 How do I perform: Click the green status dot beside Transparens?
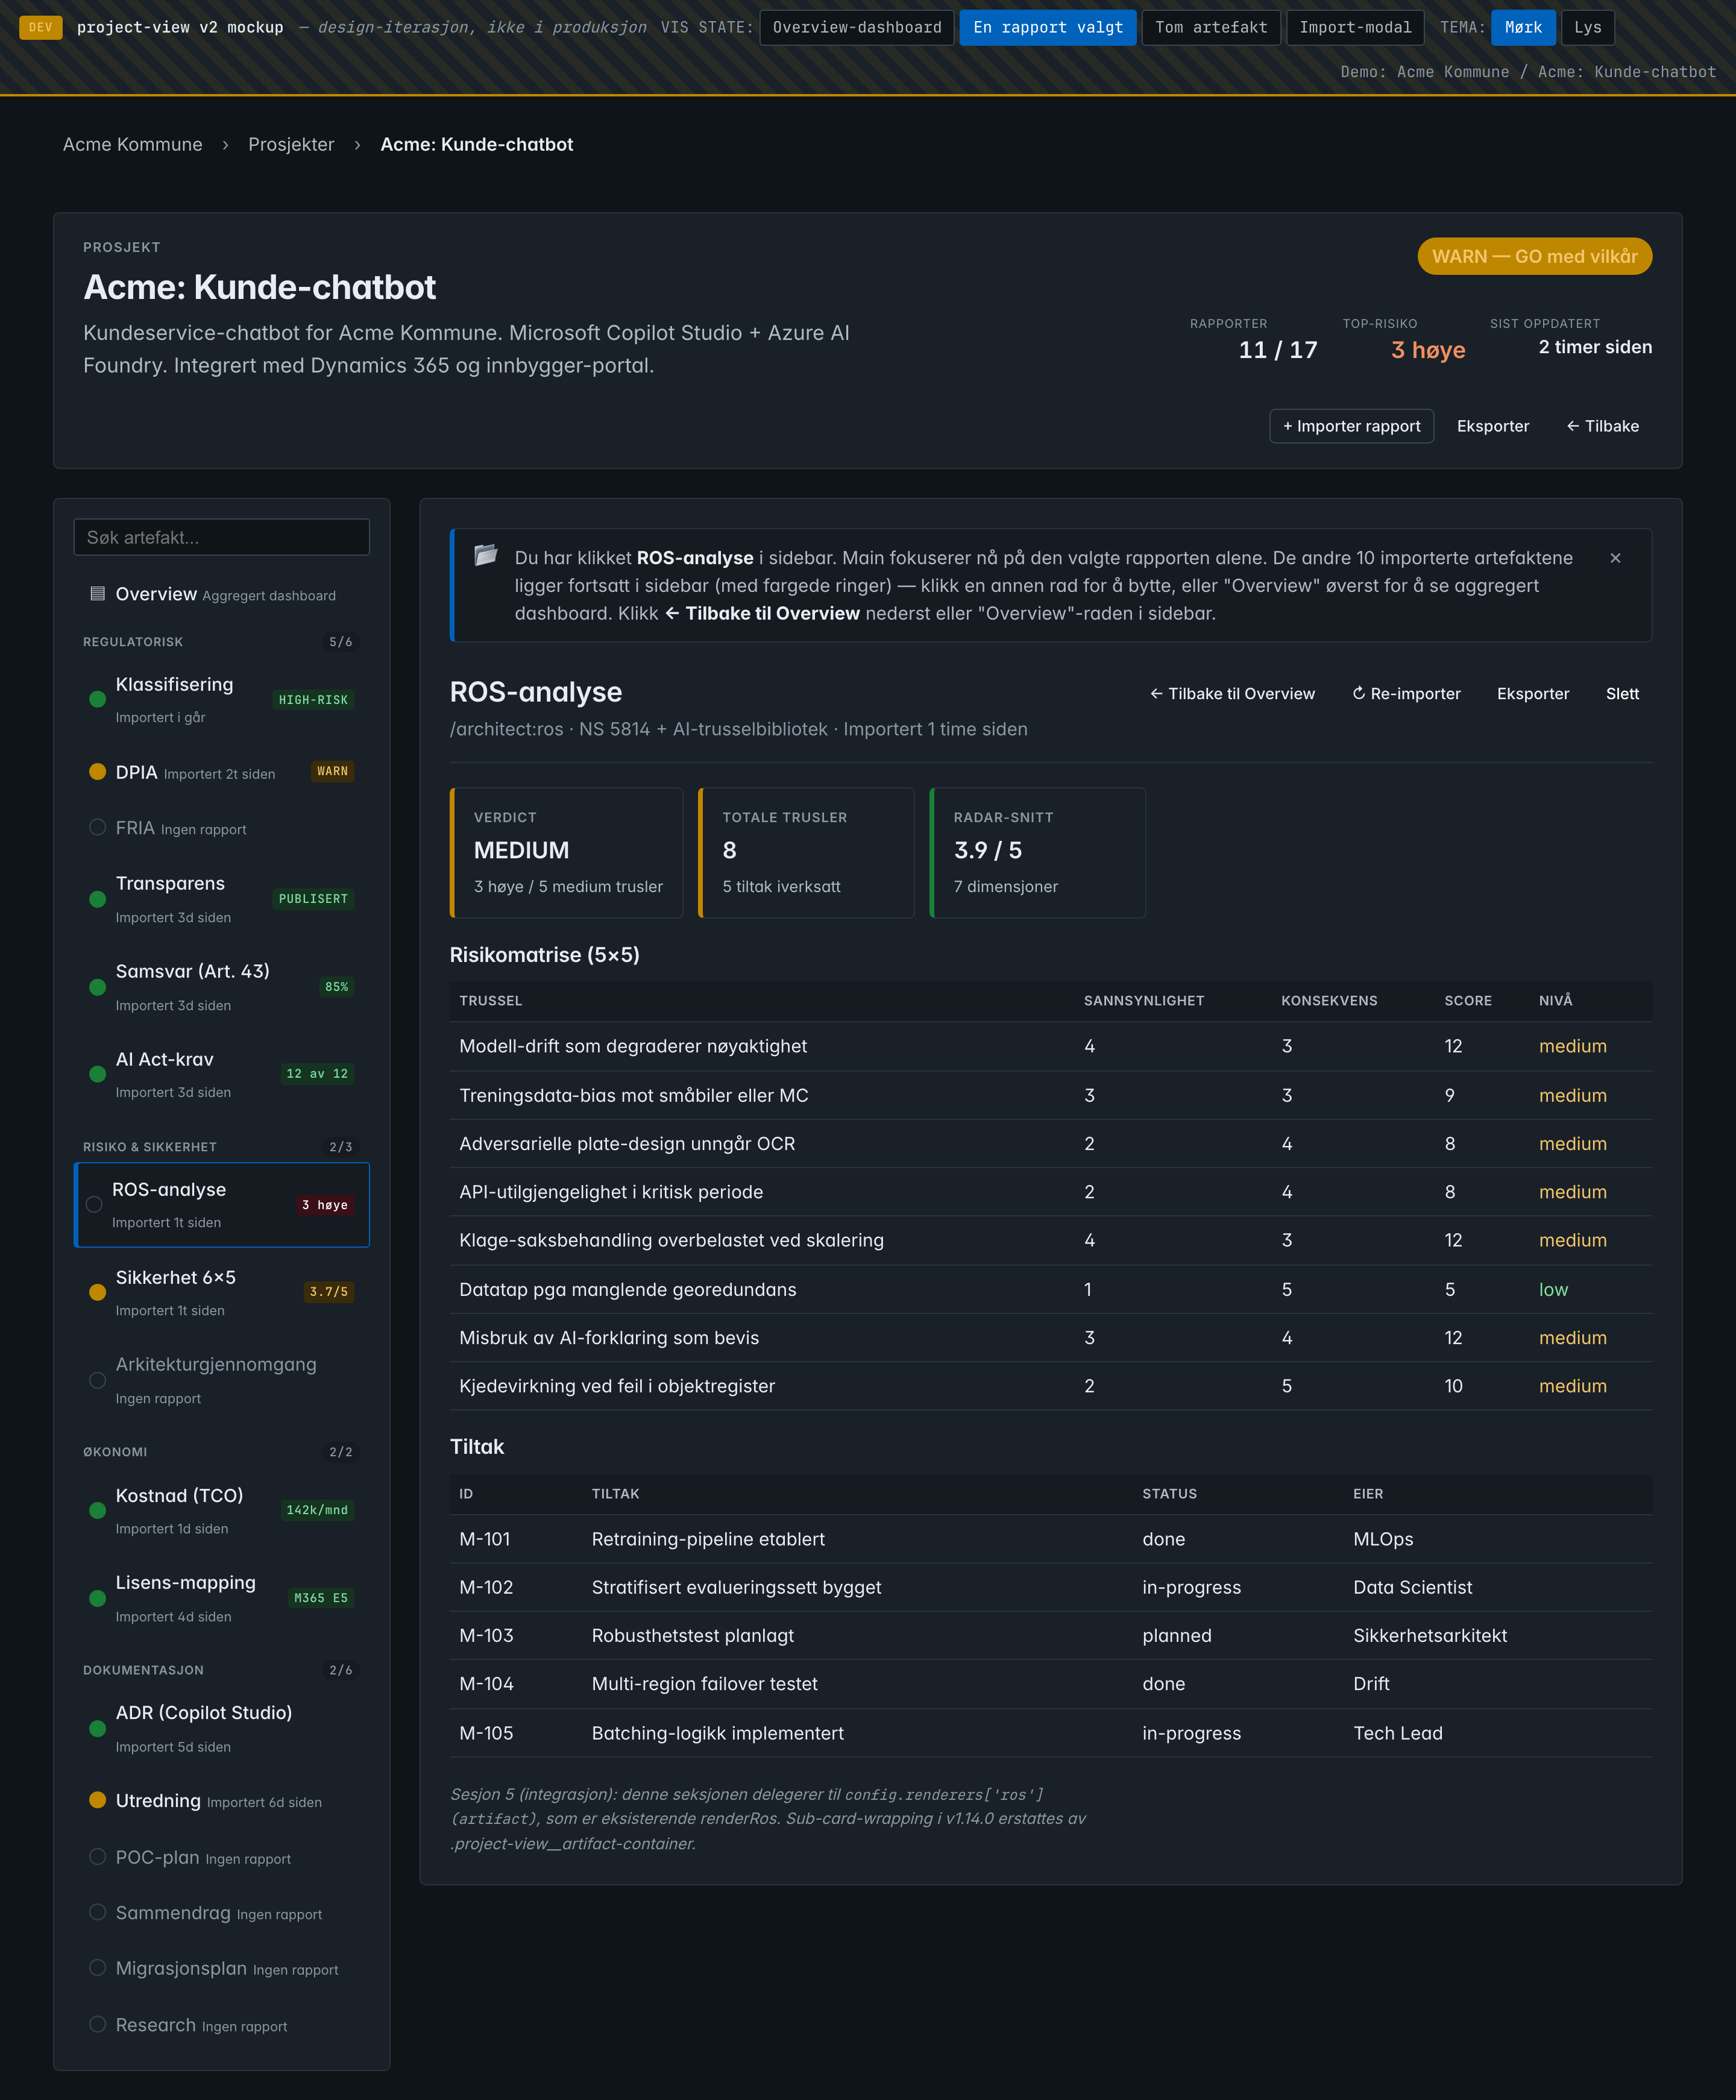point(97,899)
